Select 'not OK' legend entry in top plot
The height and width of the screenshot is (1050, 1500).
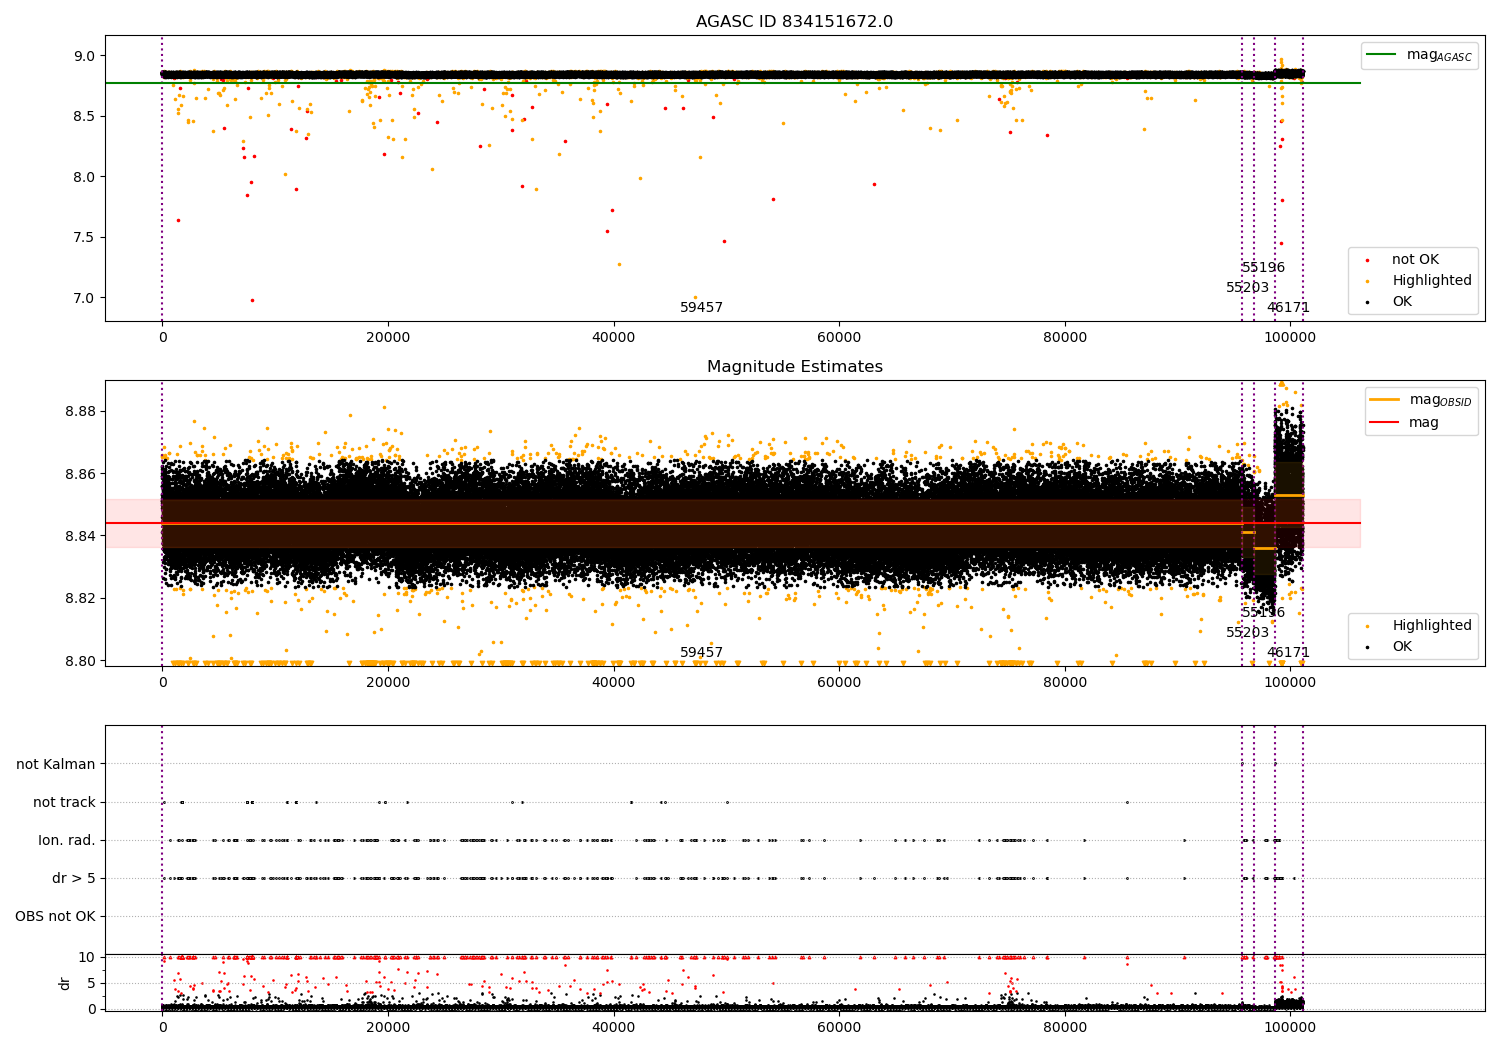click(1415, 260)
